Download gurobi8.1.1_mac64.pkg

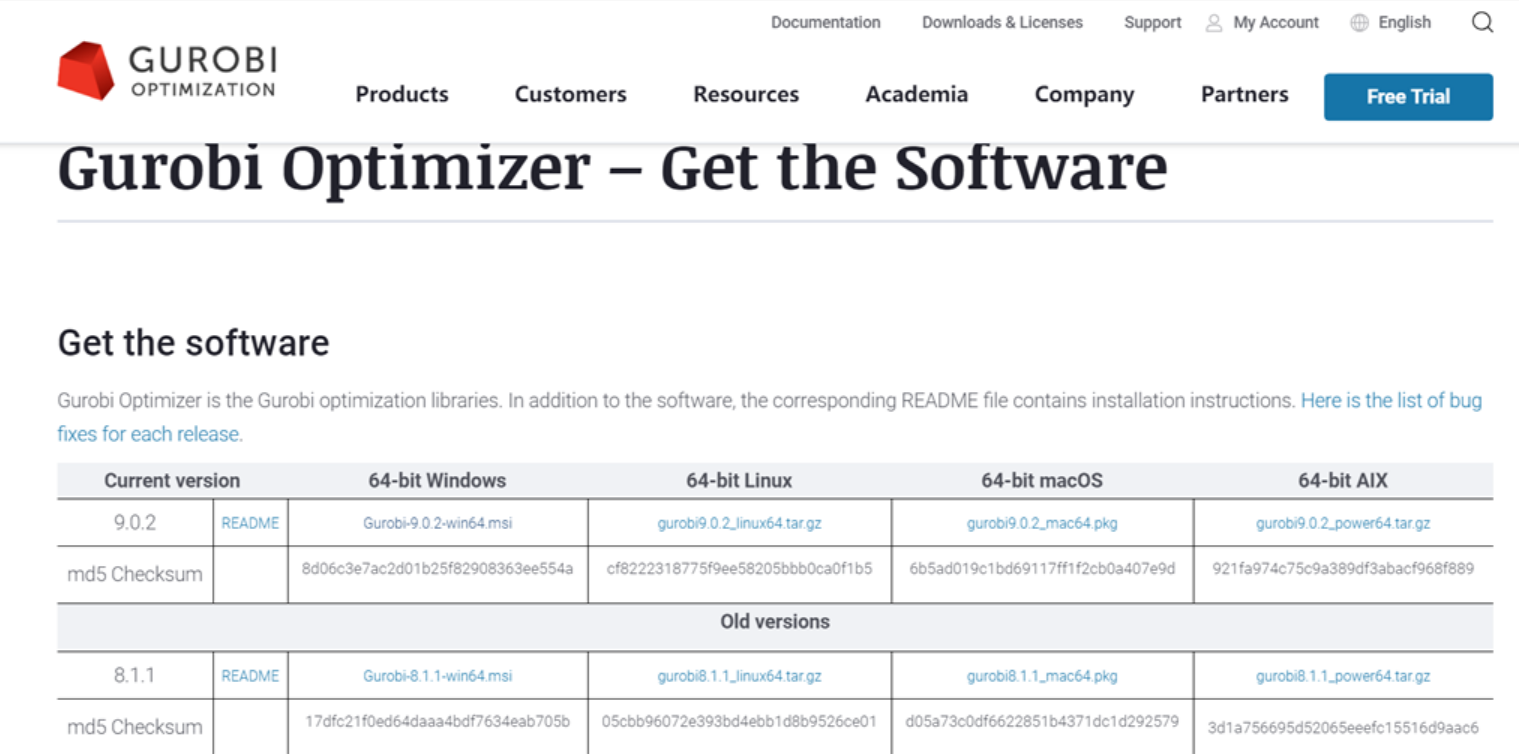pos(1042,676)
